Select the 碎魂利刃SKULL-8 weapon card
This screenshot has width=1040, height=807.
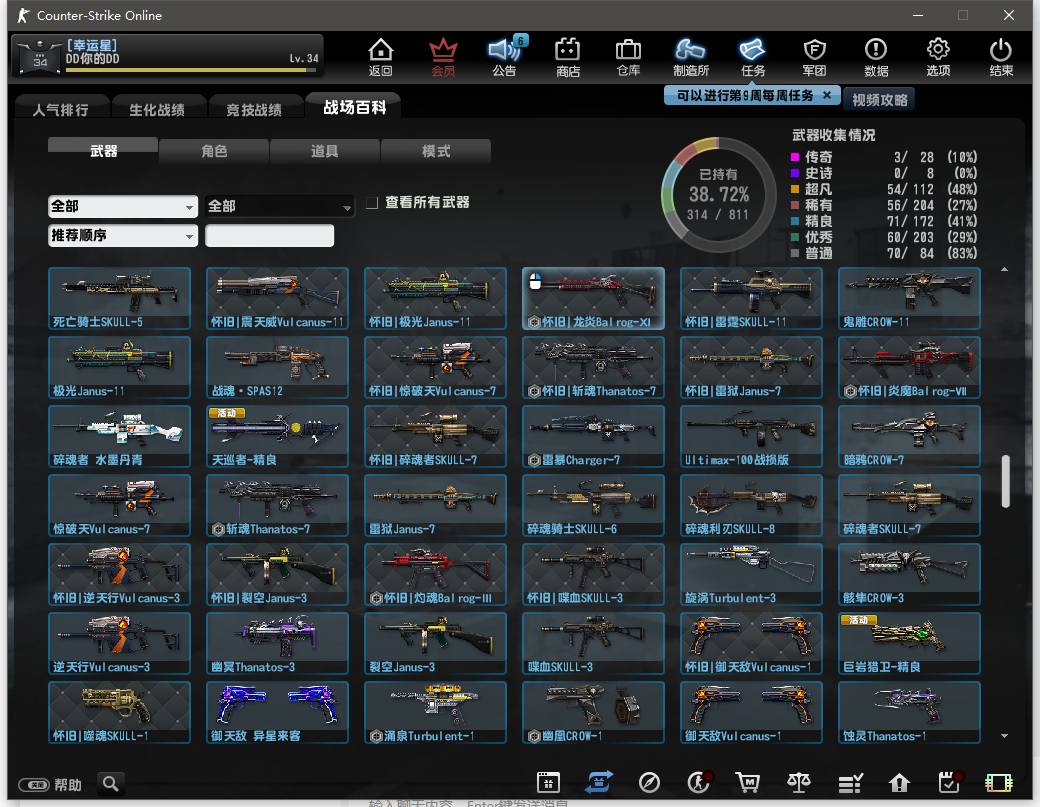coord(751,505)
